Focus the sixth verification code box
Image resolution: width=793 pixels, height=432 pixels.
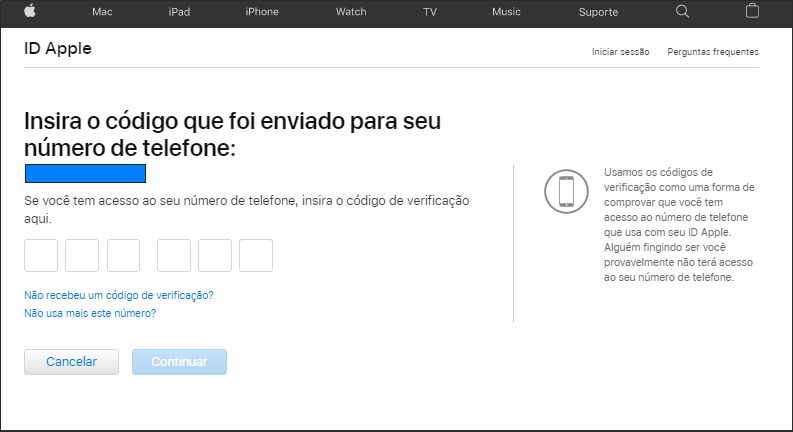[x=256, y=255]
